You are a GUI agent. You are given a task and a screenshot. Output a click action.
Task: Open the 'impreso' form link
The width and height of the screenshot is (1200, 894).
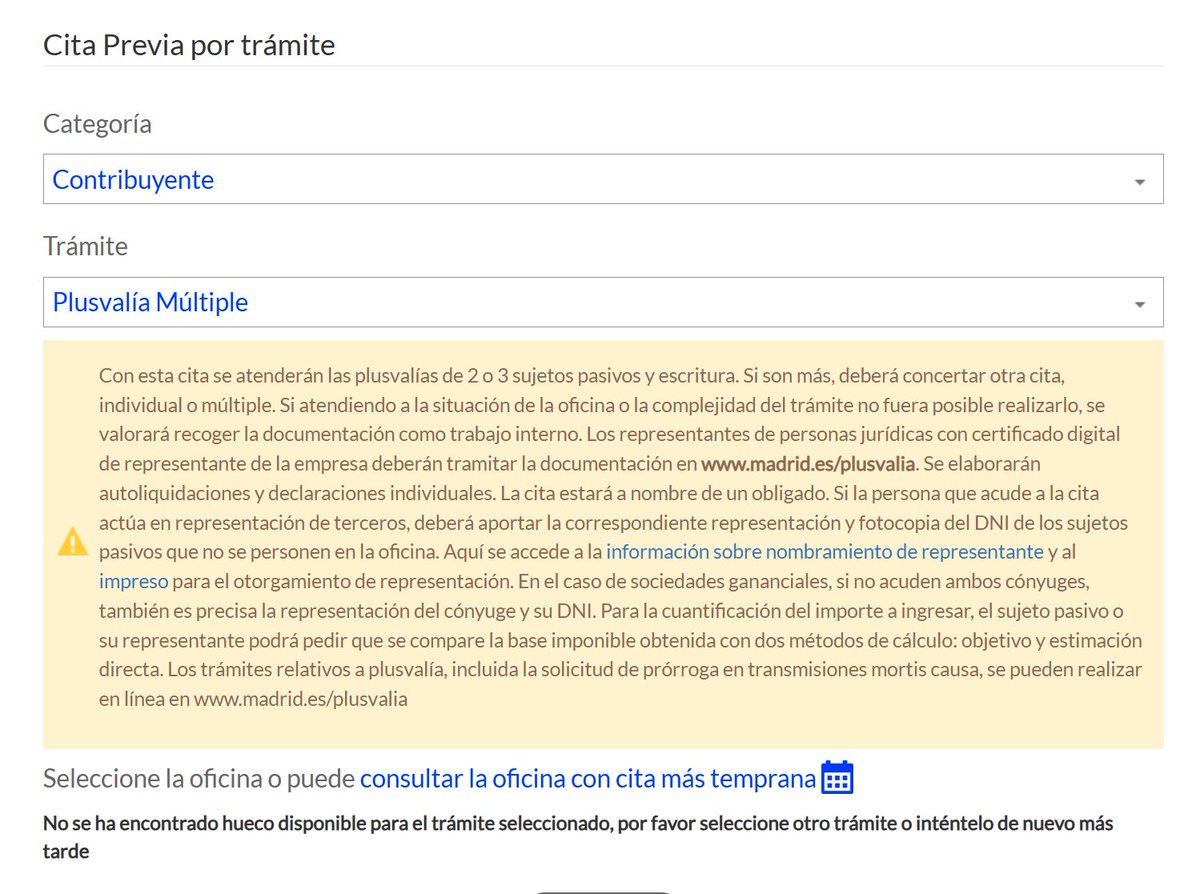point(133,581)
